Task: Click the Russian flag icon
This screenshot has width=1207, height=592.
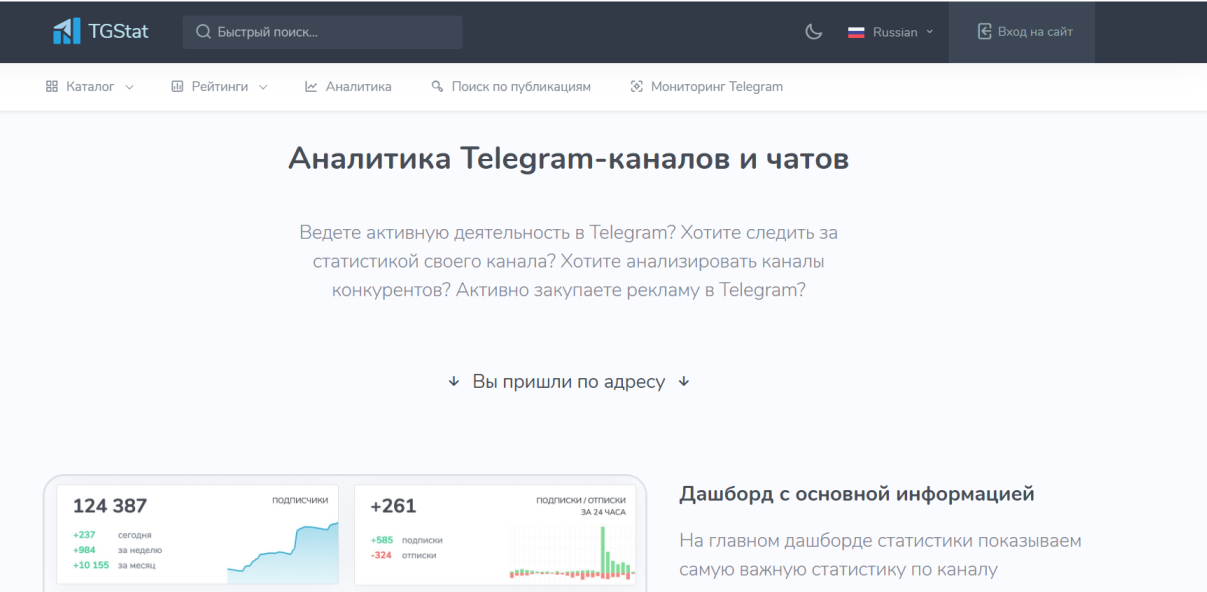Action: (x=856, y=32)
